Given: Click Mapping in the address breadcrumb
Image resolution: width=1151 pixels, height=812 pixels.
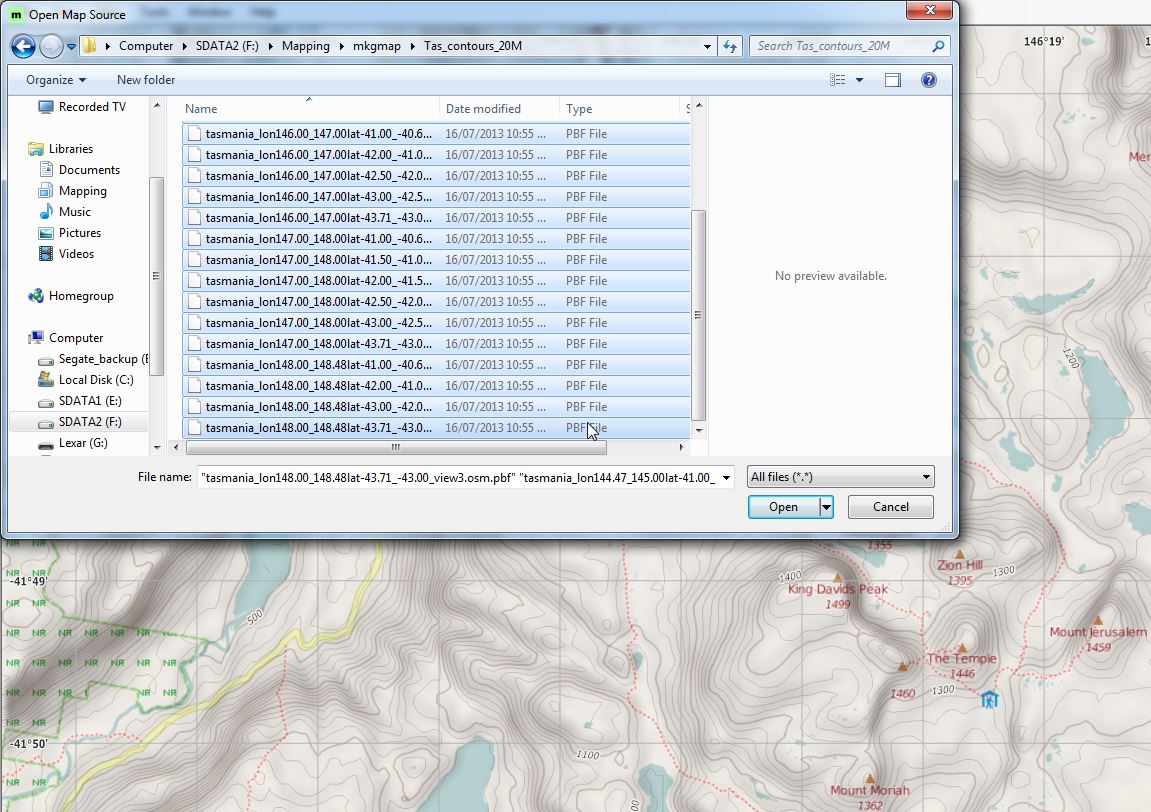Looking at the screenshot, I should point(305,46).
